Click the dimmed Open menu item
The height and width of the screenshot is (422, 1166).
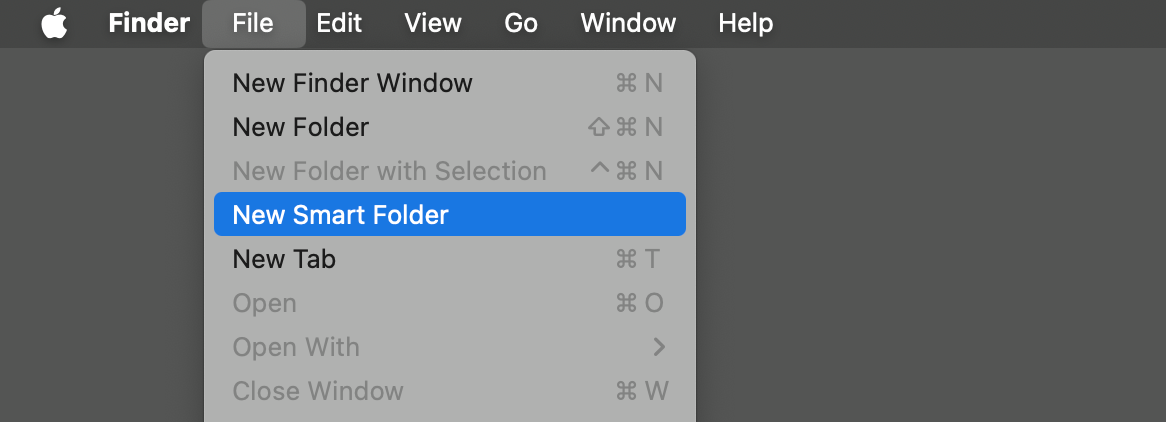(x=264, y=303)
